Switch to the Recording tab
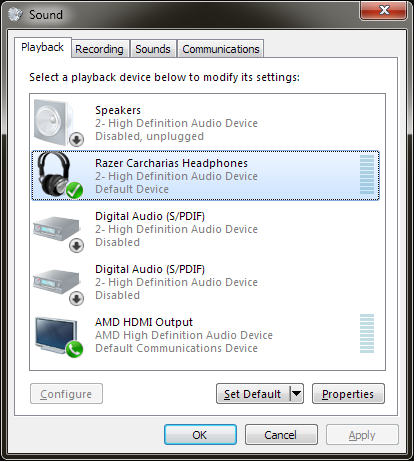 99,49
